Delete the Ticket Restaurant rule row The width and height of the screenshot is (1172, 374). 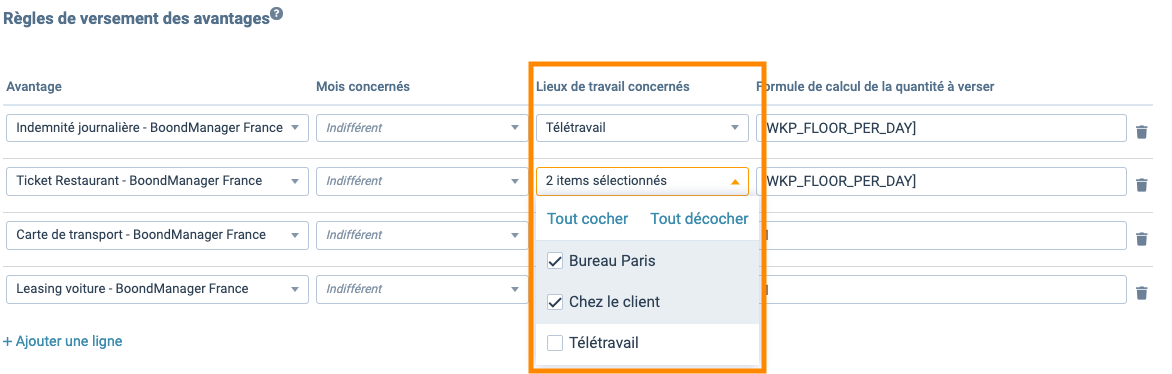point(1141,185)
